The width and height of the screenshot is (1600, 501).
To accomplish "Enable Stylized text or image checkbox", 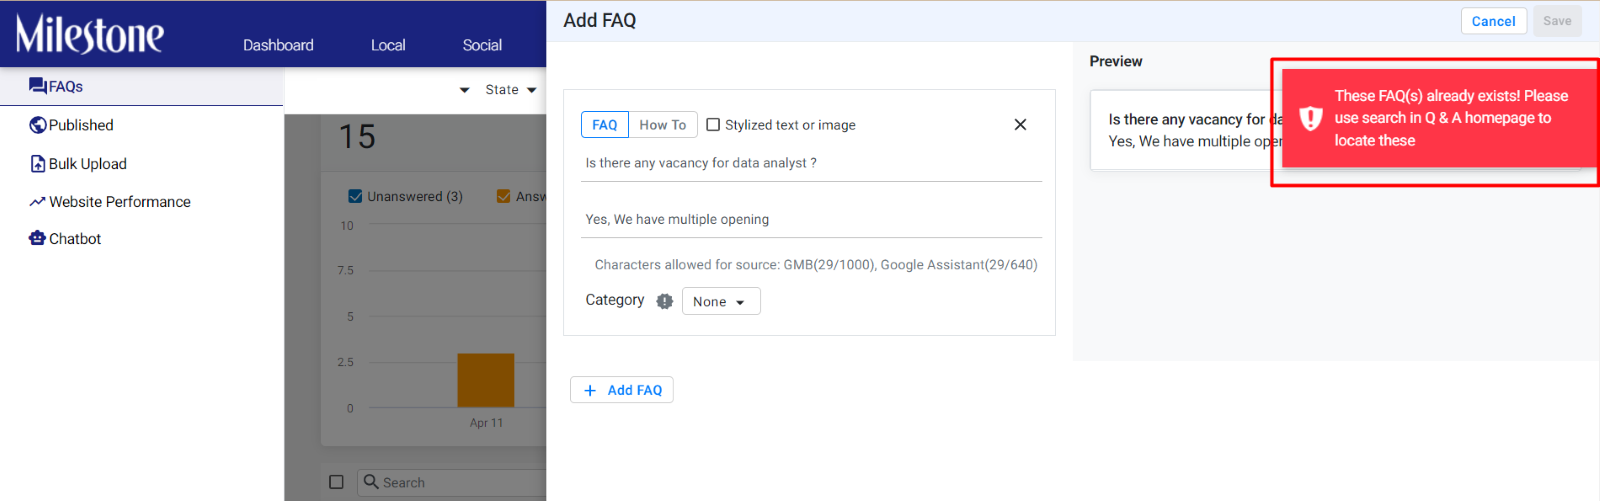I will coord(713,125).
